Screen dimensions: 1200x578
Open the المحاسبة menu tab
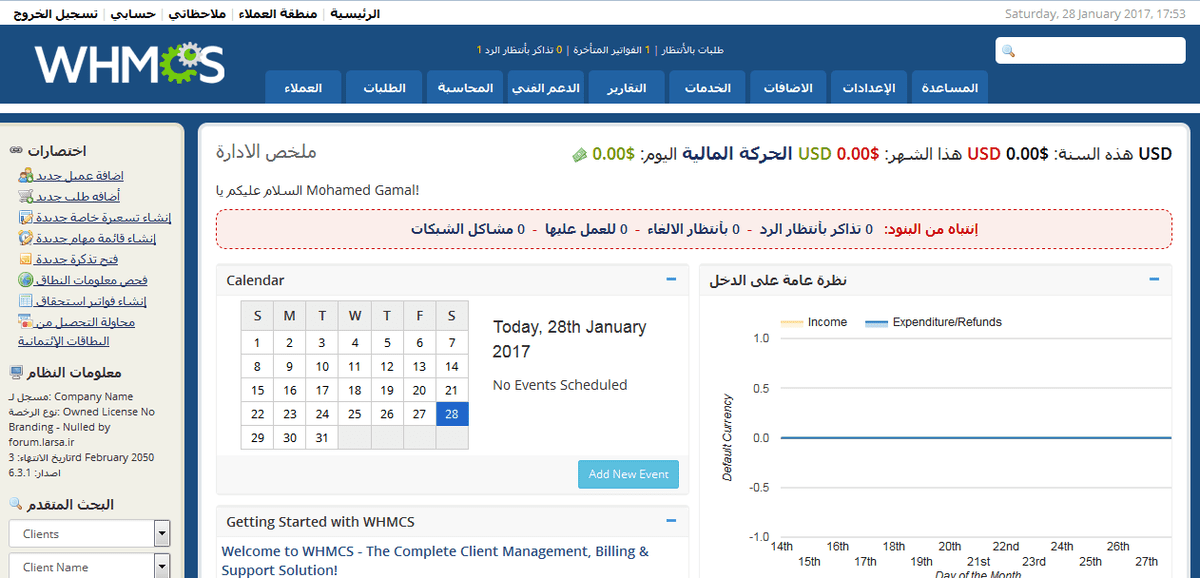465,87
